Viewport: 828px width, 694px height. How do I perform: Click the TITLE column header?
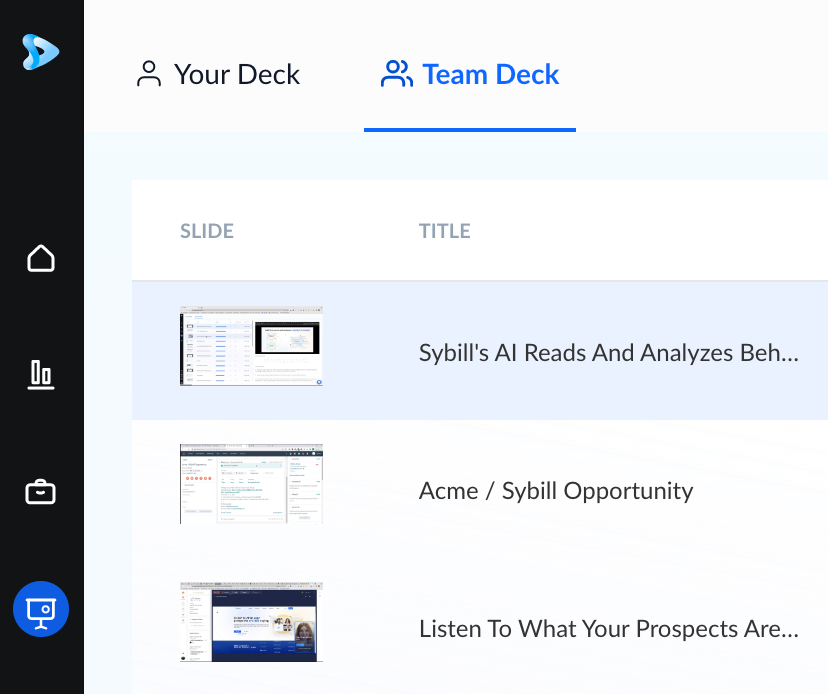pos(445,231)
